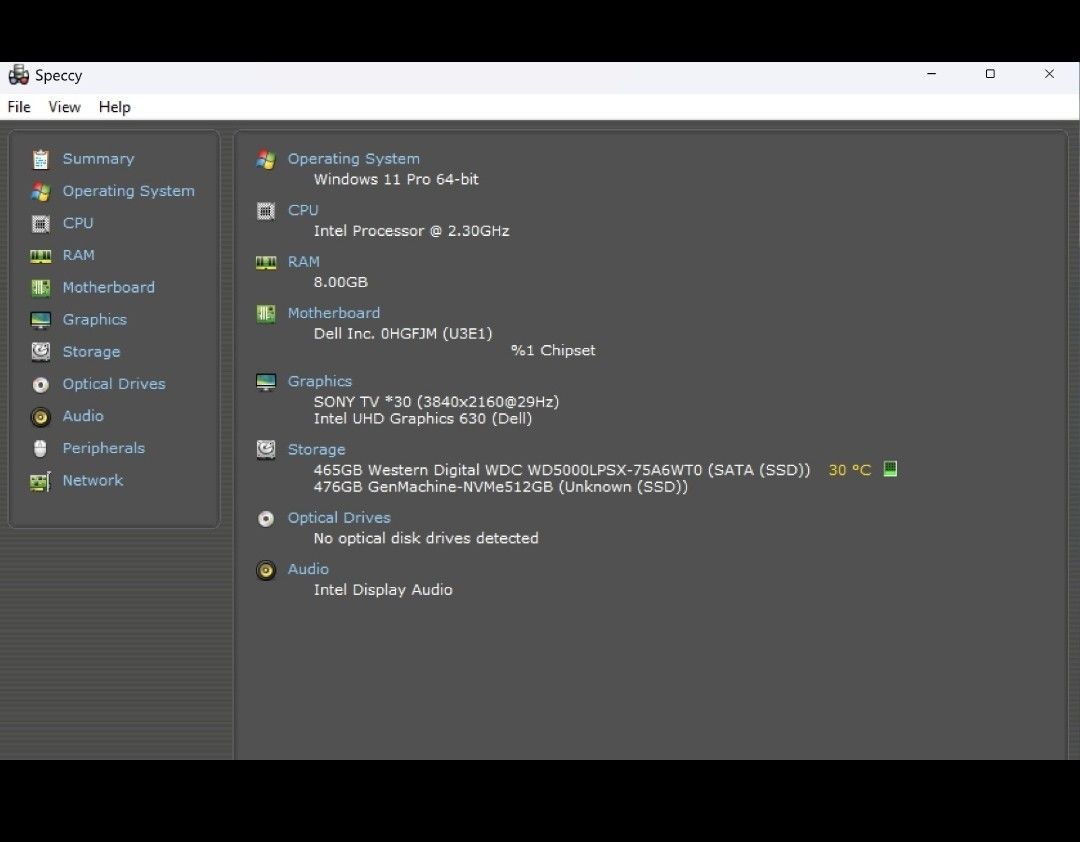Click the Audio heading link in summary
The height and width of the screenshot is (842, 1080).
[x=308, y=569]
